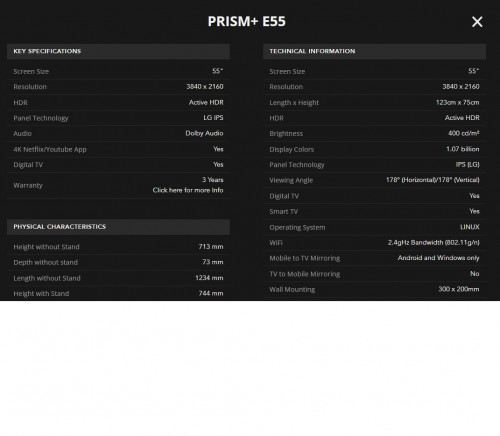The width and height of the screenshot is (500, 436).
Task: Click the TECHNICAL INFORMATION section header
Action: [374, 51]
